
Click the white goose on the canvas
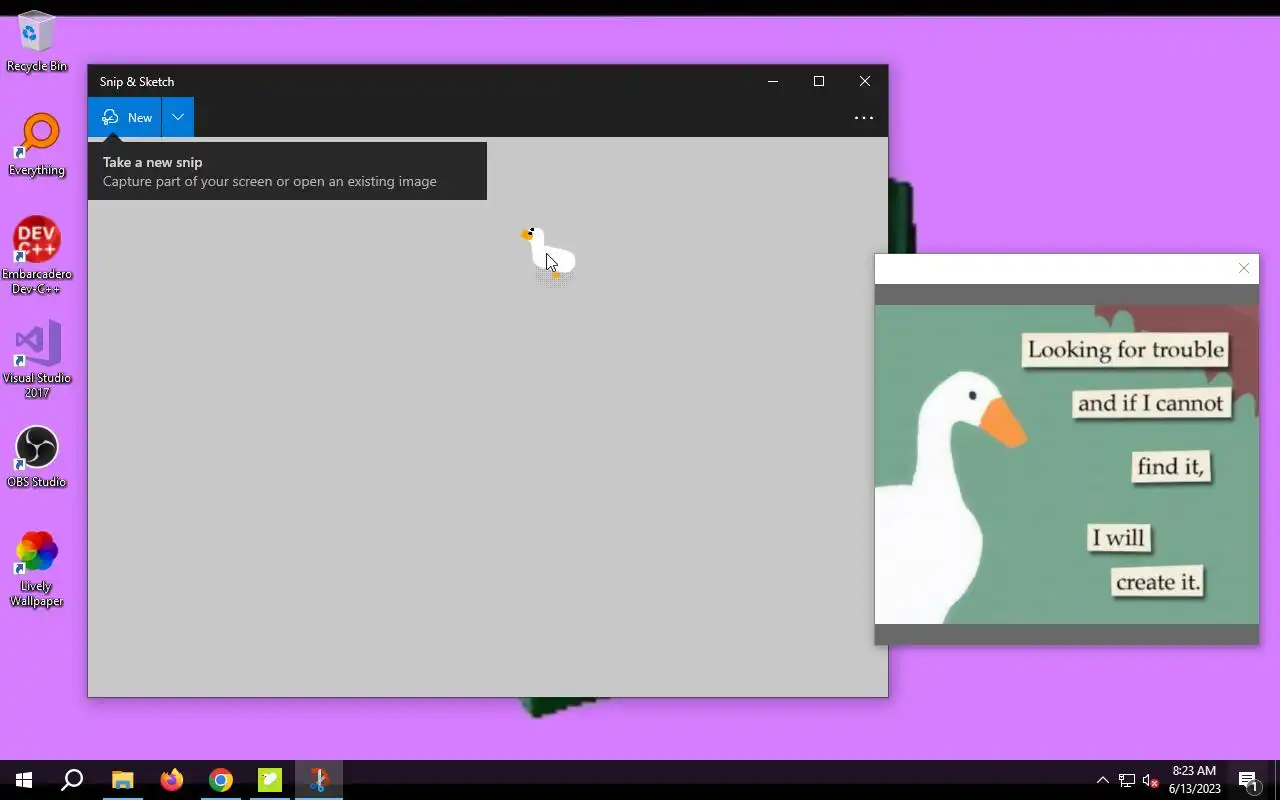point(547,252)
